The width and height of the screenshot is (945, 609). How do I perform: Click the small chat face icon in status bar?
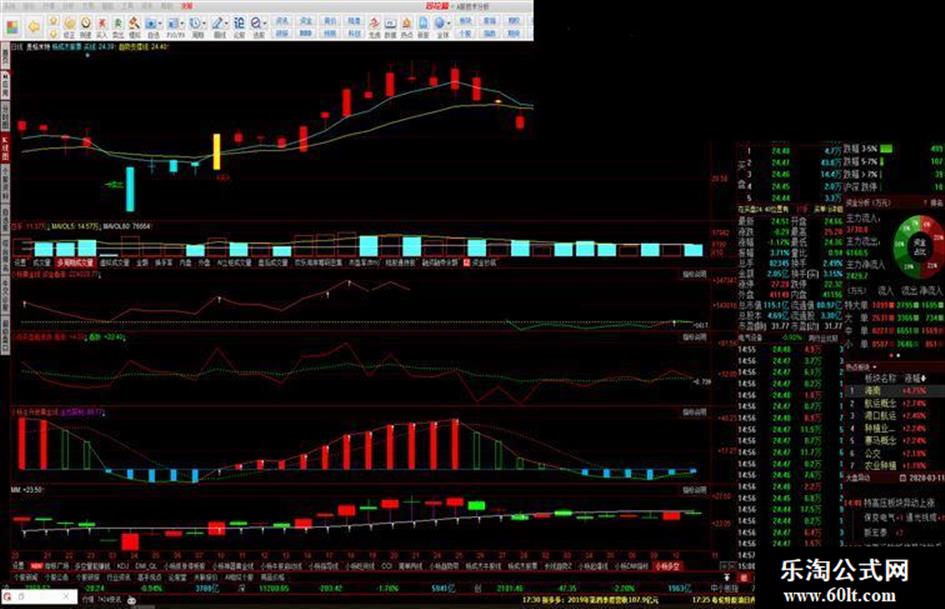tap(132, 600)
